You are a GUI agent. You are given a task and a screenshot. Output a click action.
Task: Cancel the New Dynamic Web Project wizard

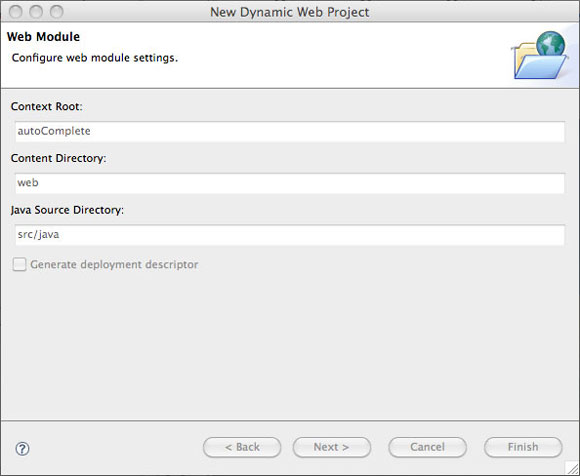click(x=428, y=447)
